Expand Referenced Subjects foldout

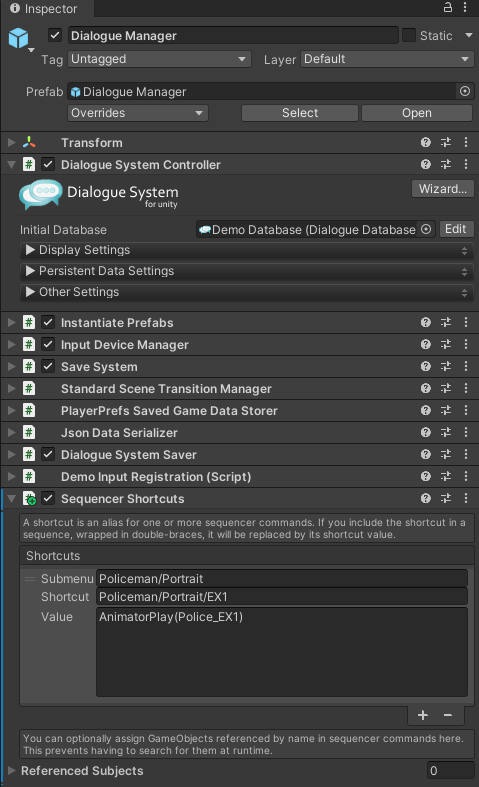coord(12,770)
